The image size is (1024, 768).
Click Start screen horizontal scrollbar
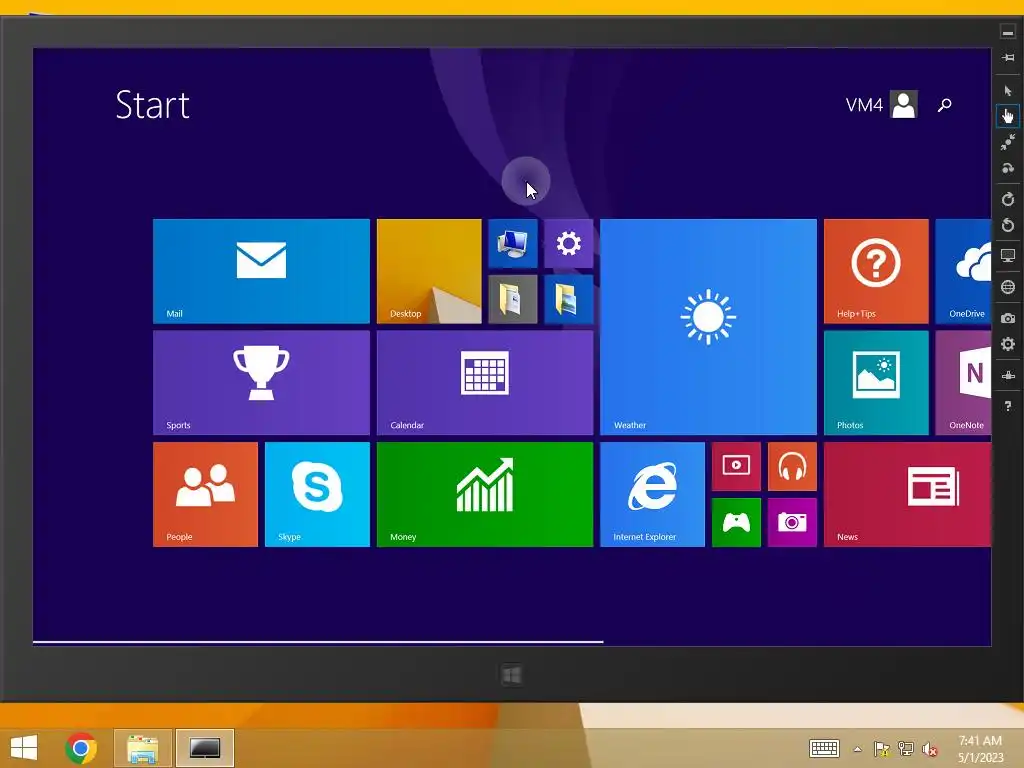(318, 642)
